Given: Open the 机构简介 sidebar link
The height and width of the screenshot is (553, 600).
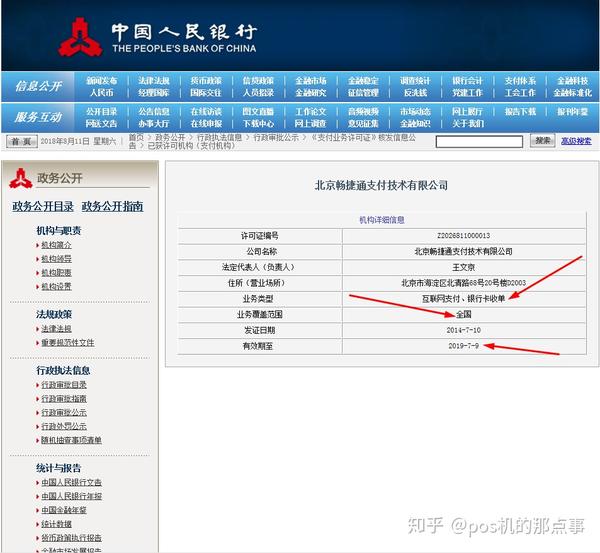Looking at the screenshot, I should (56, 245).
